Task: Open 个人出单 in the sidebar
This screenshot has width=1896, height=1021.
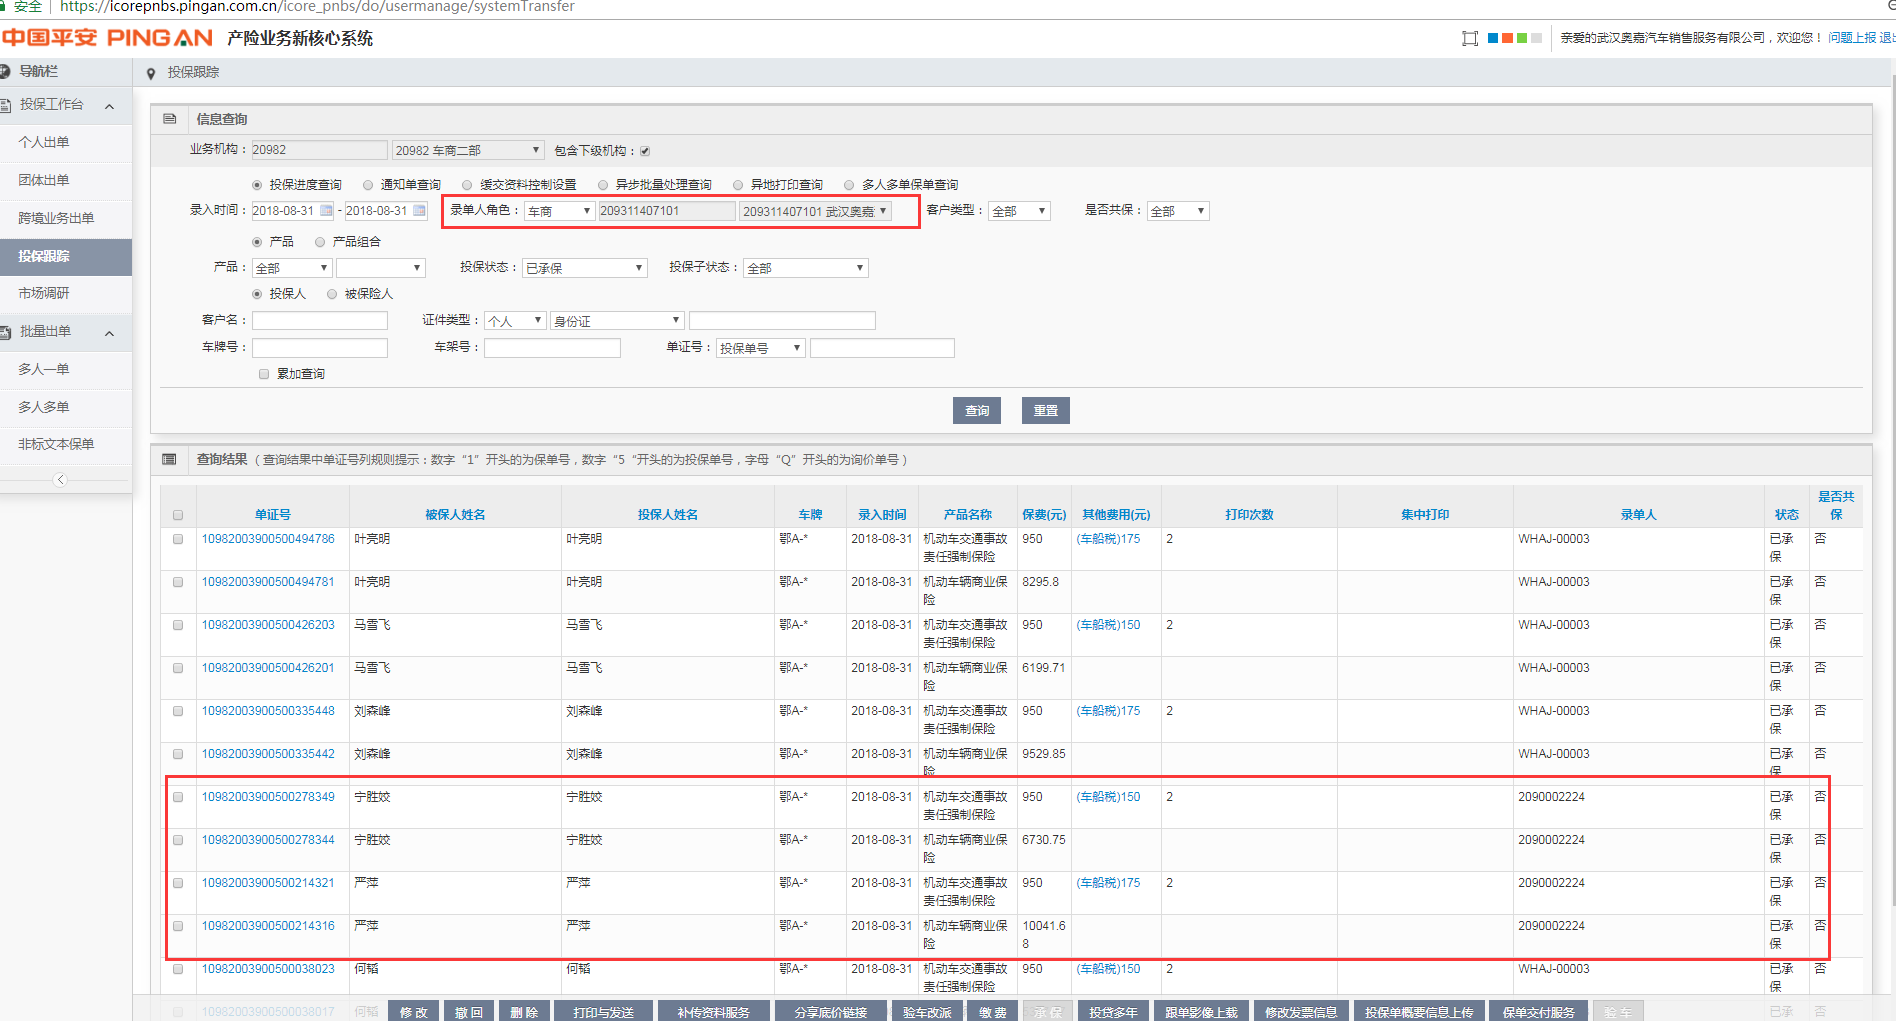Action: (x=44, y=142)
